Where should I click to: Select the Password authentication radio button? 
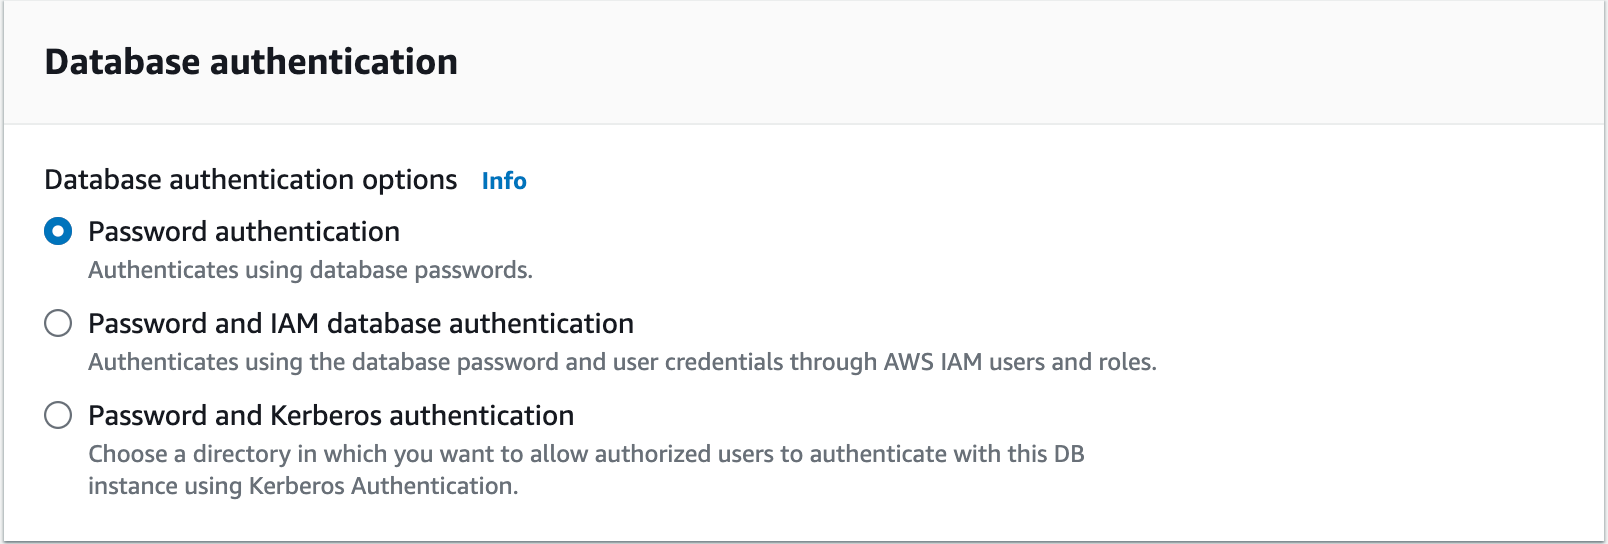58,232
